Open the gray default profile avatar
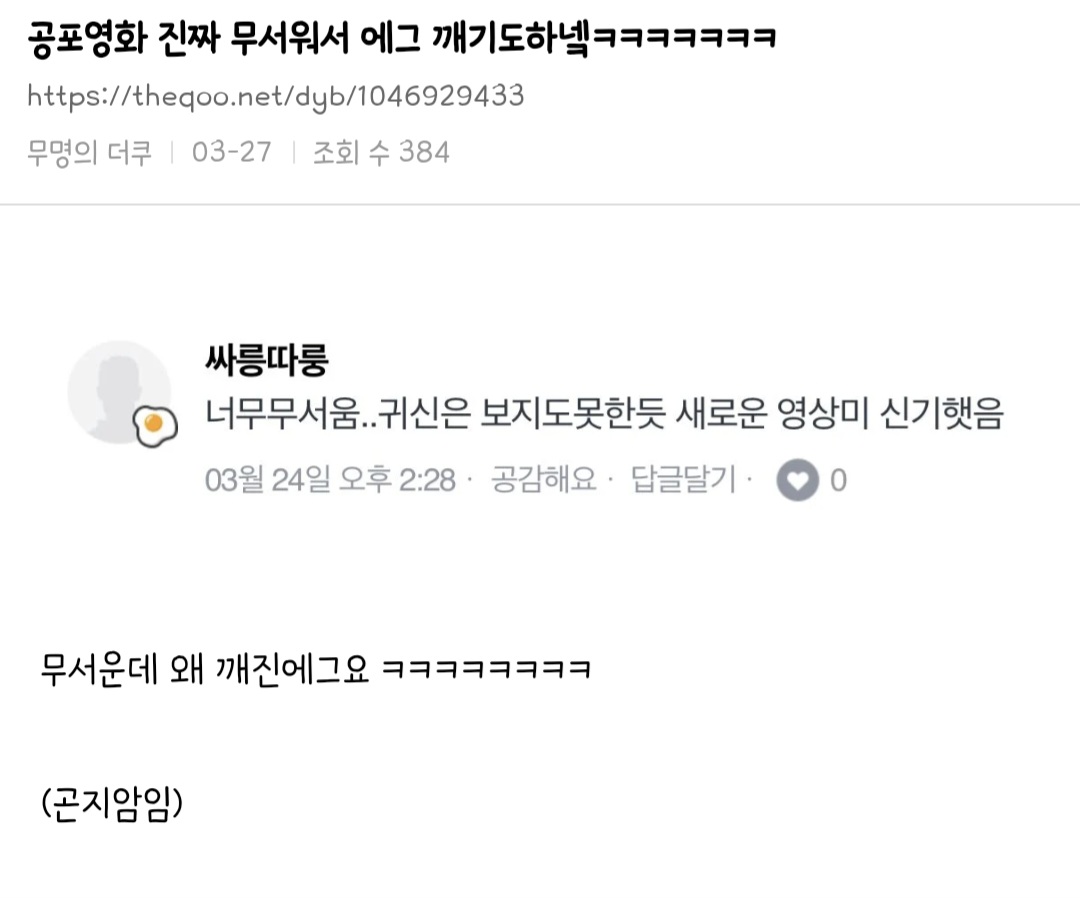1080x898 pixels. (x=119, y=392)
